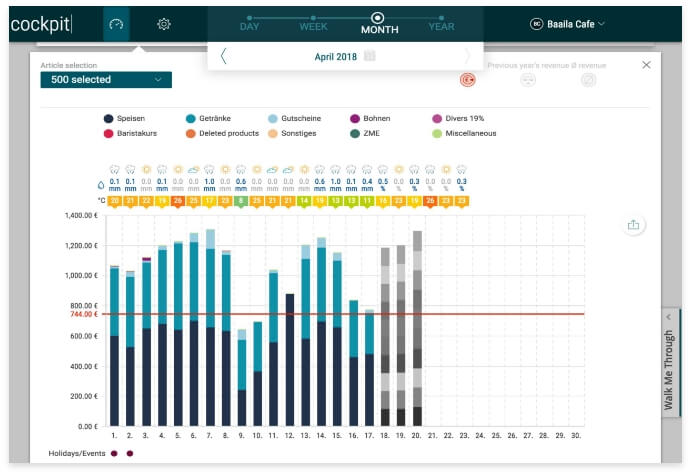Open the Article selection dropdown
Viewport: 691px width, 475px height.
click(105, 80)
